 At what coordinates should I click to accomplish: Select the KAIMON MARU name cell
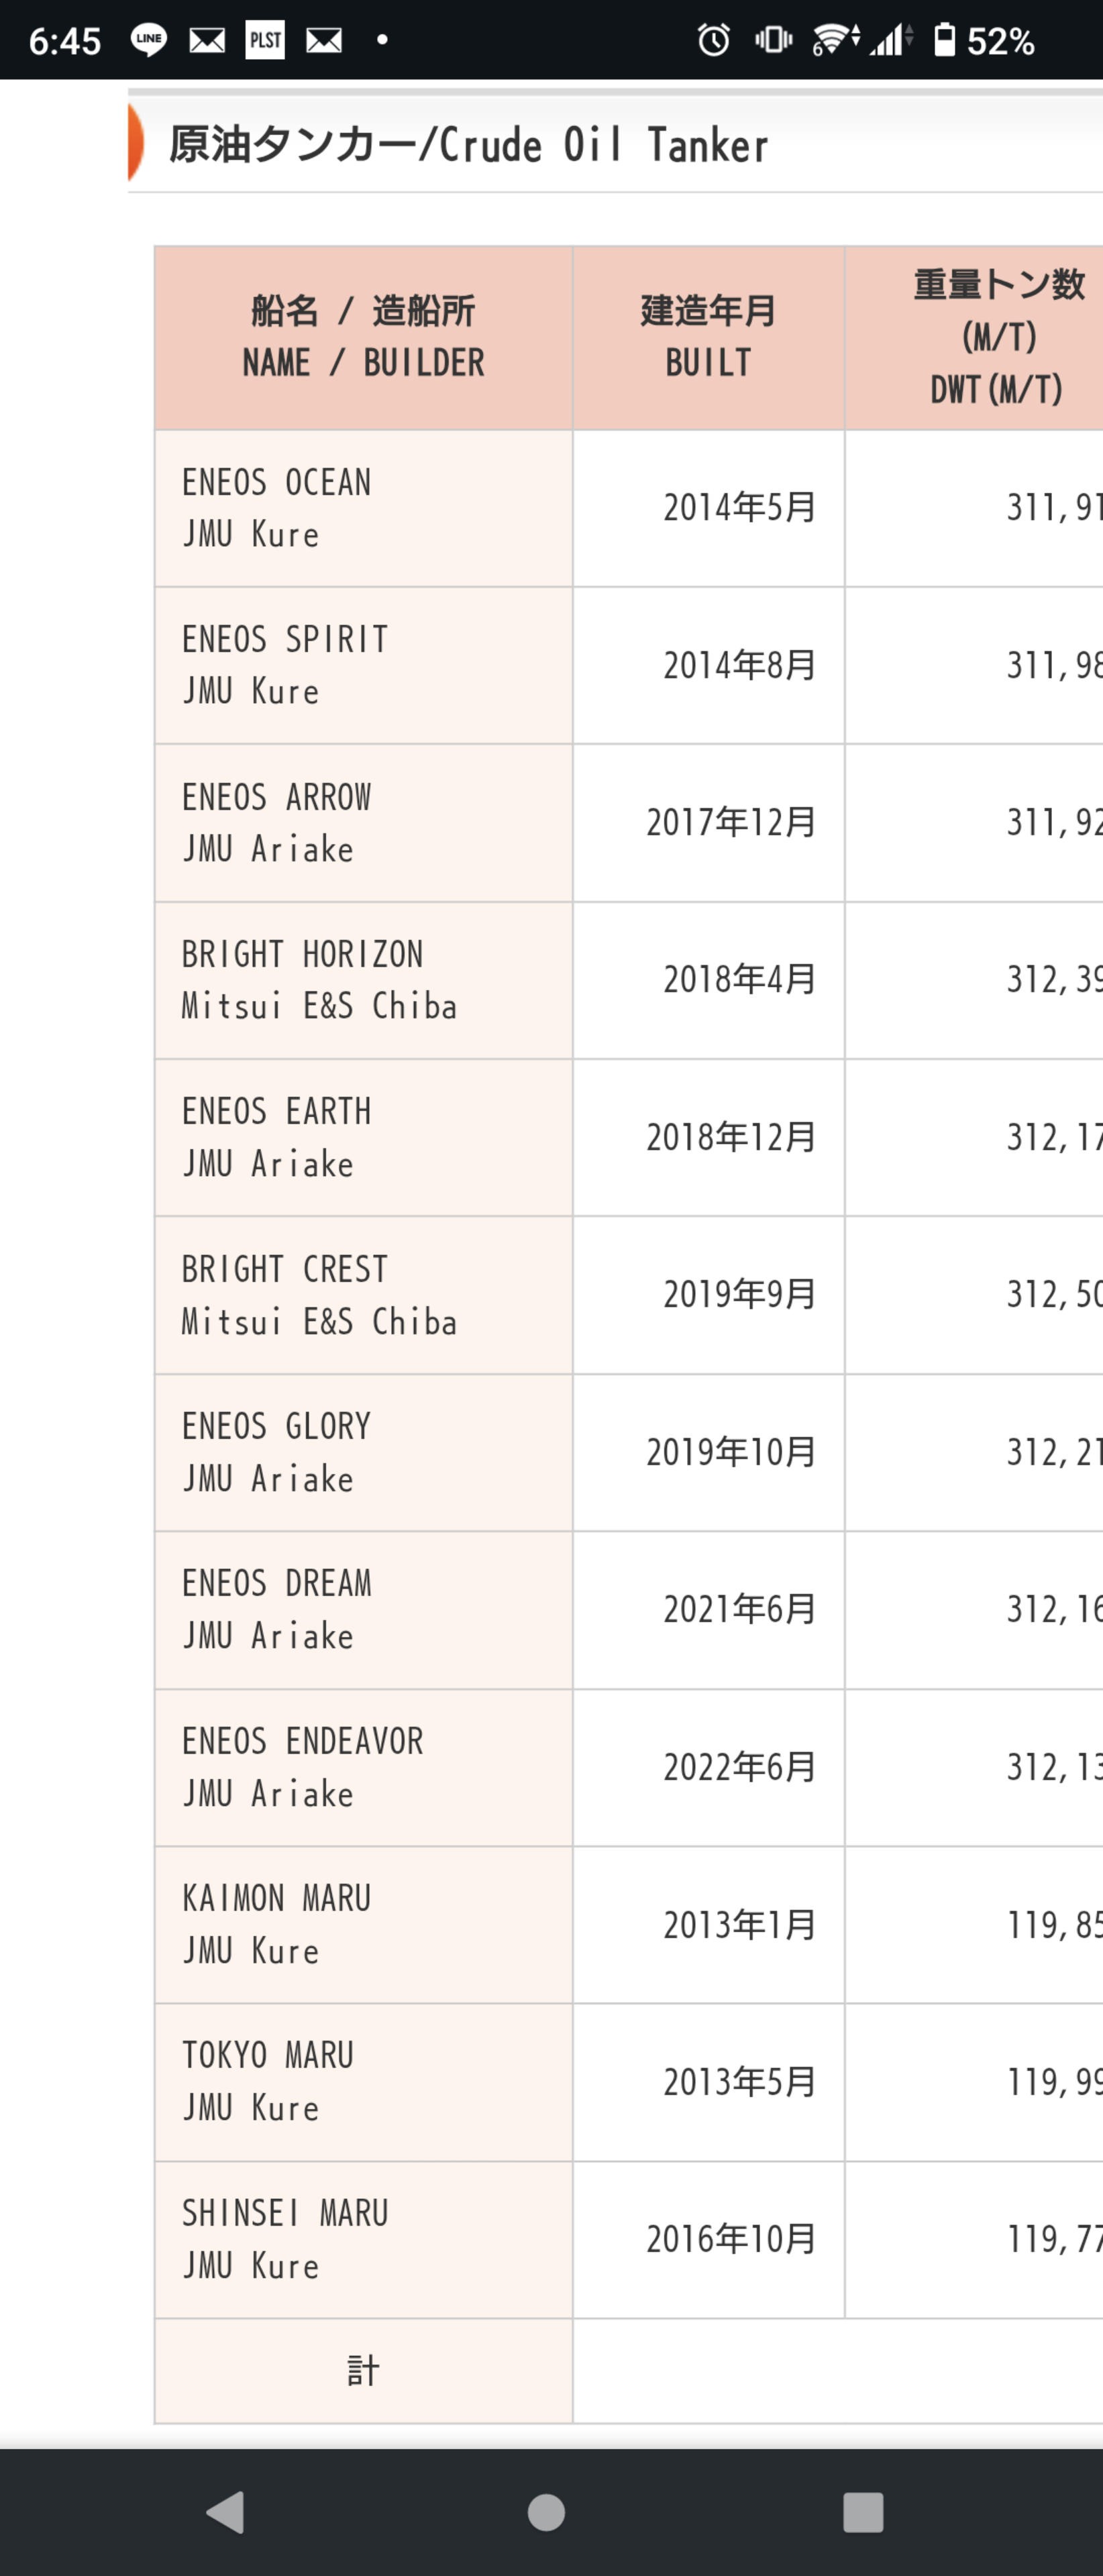363,1924
